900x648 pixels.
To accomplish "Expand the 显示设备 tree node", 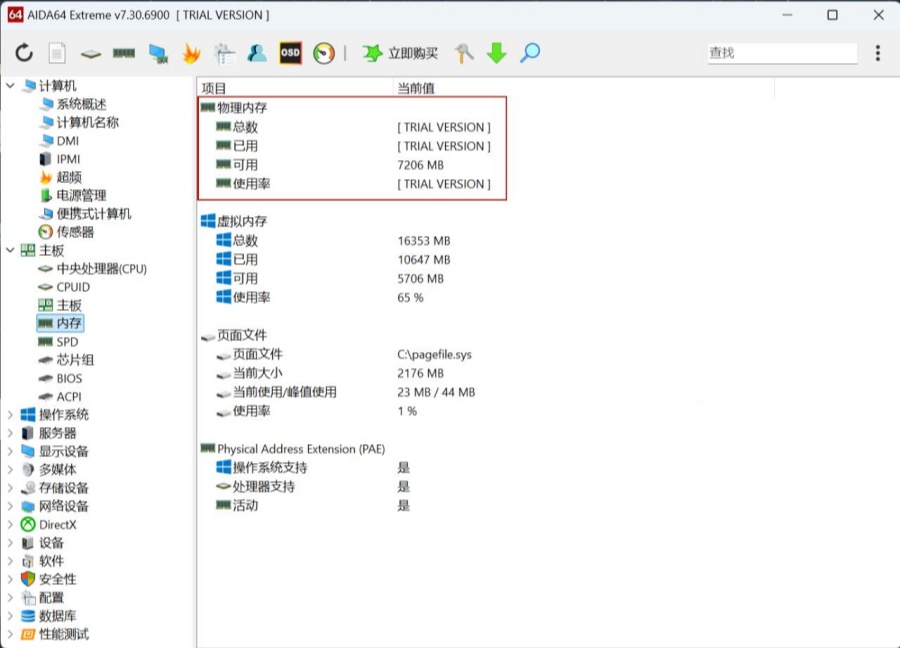I will pyautogui.click(x=10, y=451).
